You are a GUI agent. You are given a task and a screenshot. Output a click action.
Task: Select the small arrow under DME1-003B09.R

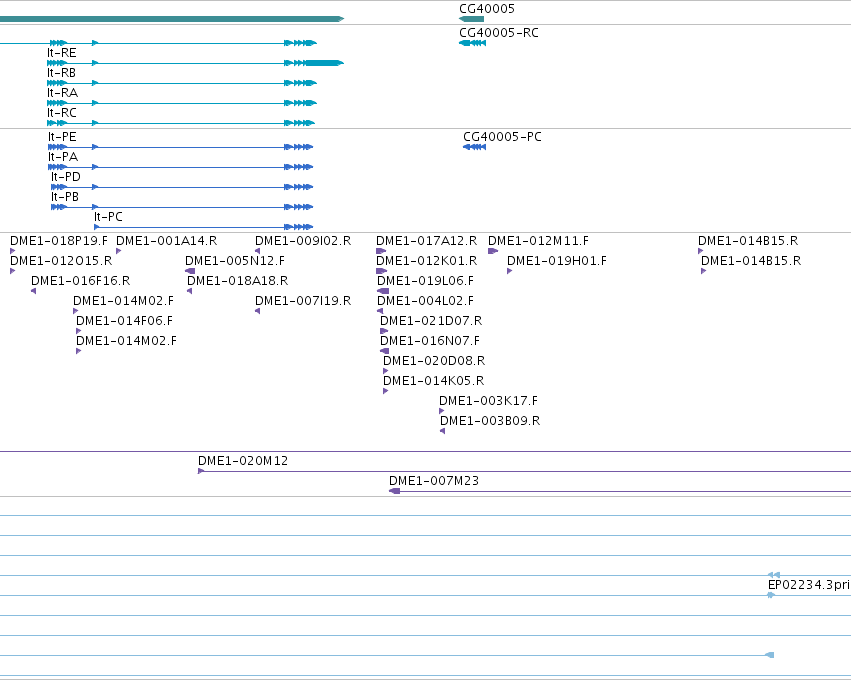click(x=442, y=431)
